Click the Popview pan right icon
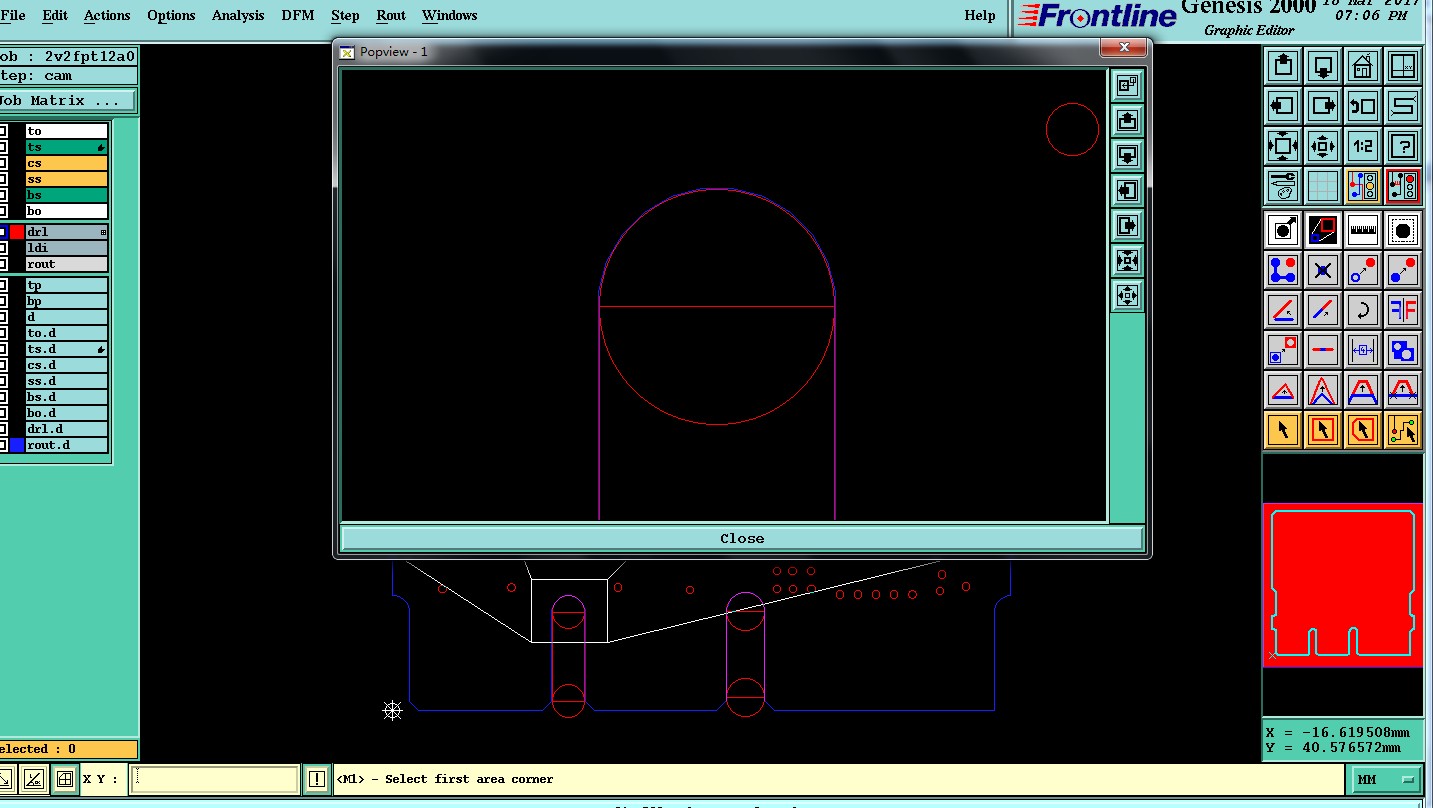The height and width of the screenshot is (808, 1433). click(1128, 225)
